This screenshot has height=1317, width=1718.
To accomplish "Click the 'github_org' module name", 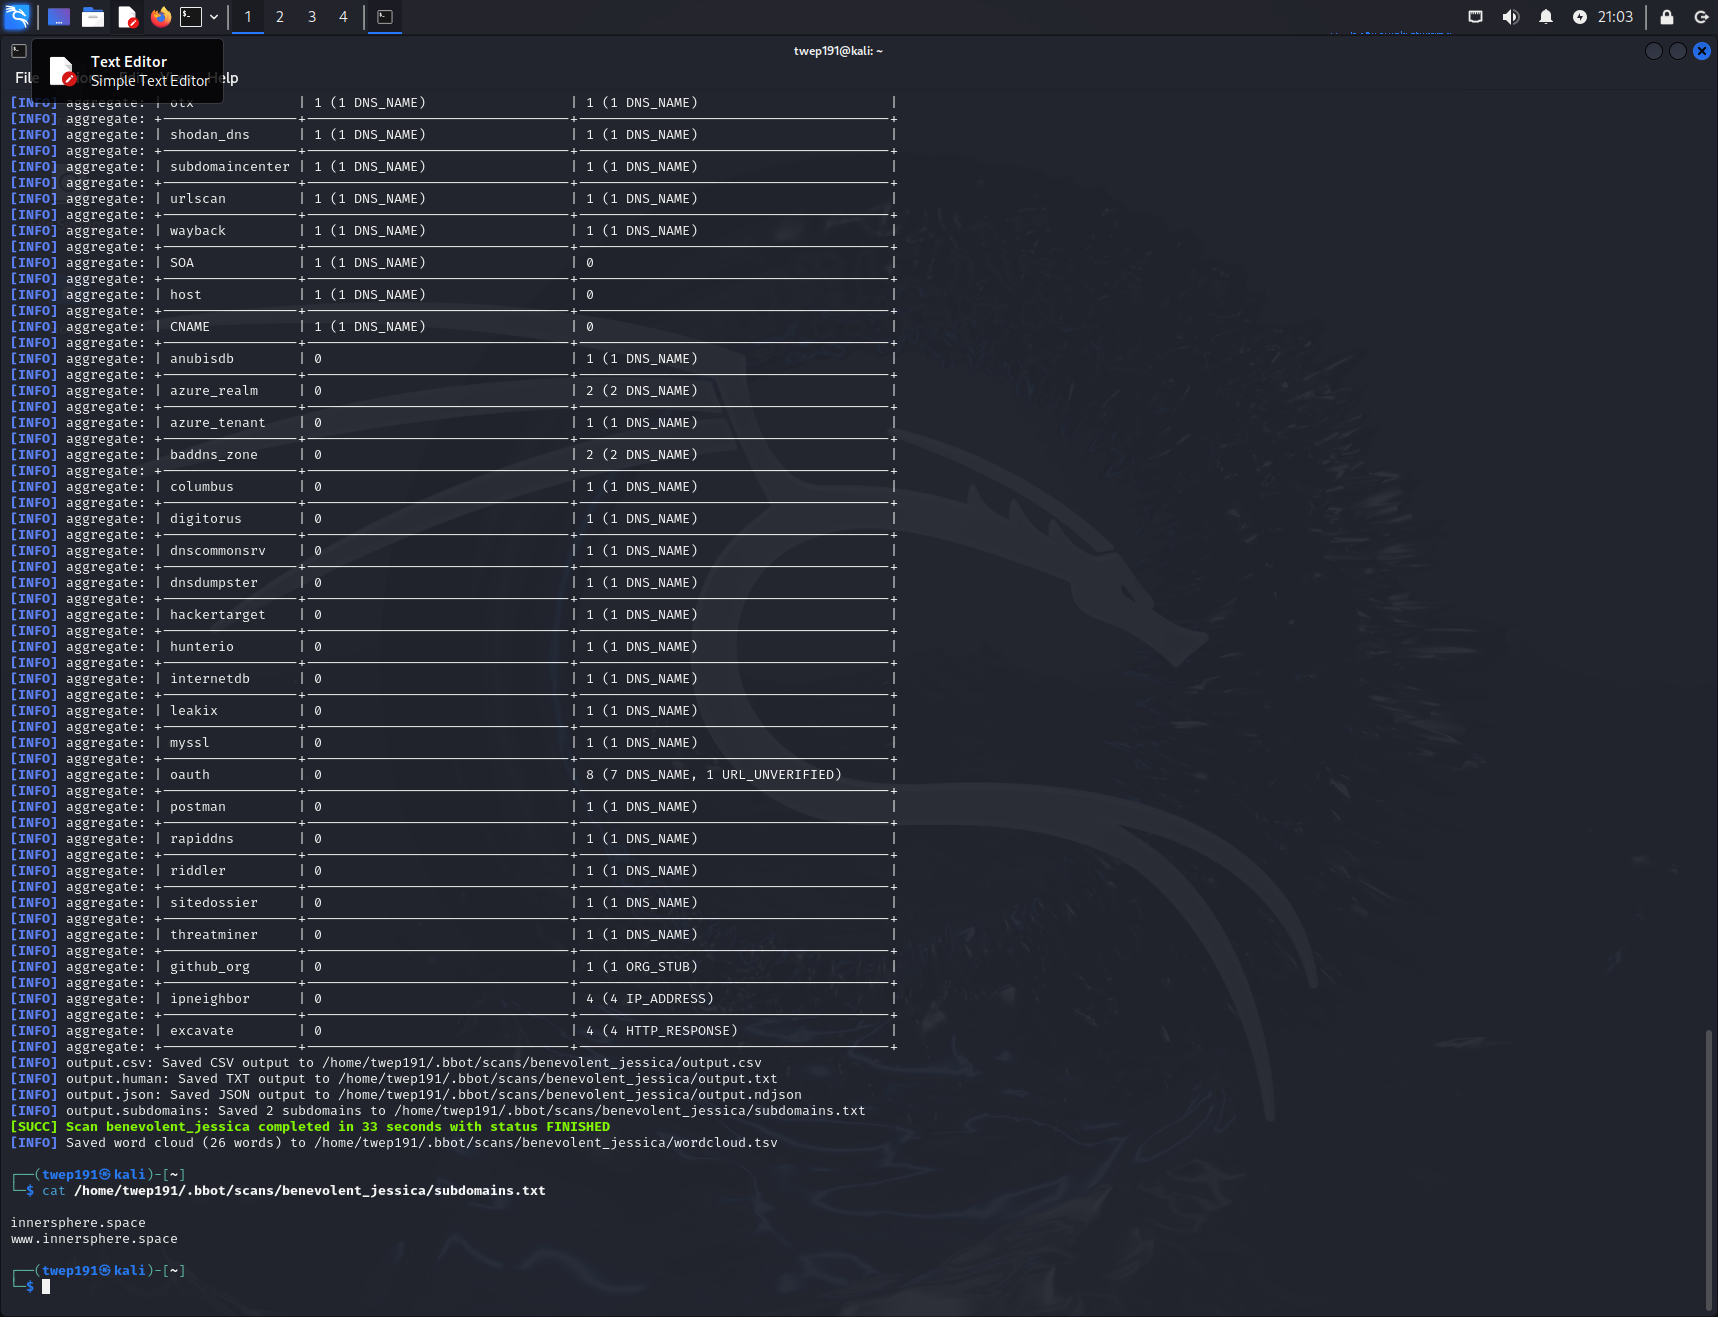I will pos(210,967).
